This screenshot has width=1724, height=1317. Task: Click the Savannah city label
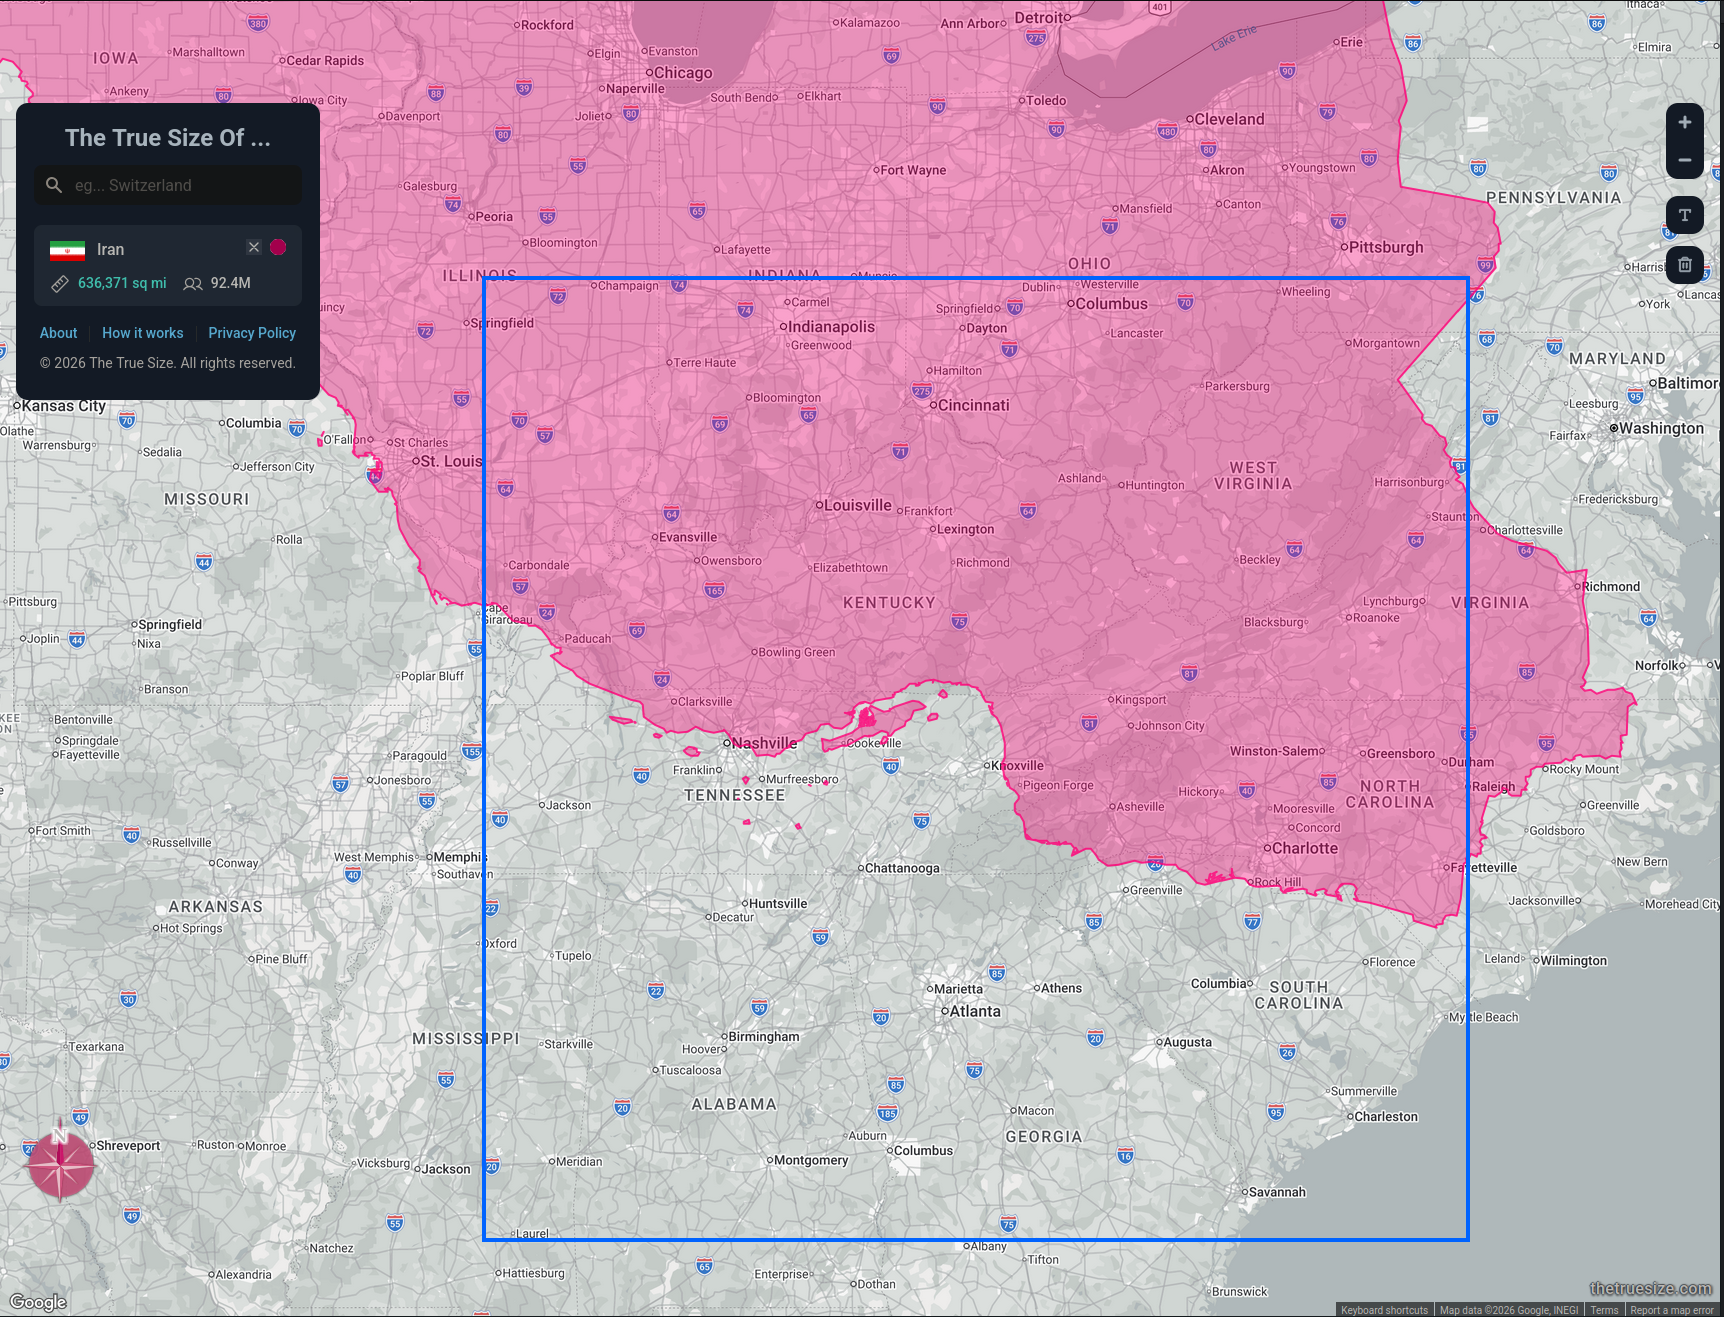coord(1277,1192)
